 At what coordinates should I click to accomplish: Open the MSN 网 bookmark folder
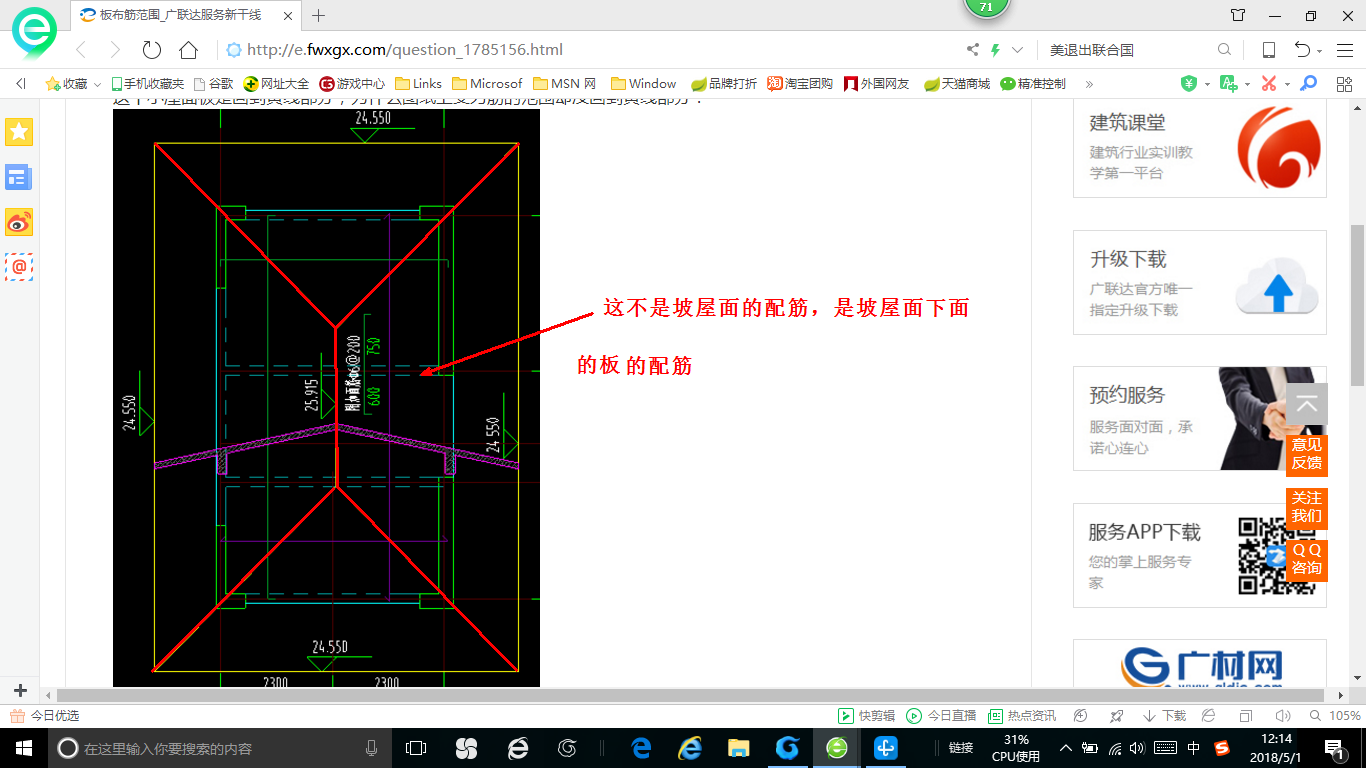(x=565, y=84)
